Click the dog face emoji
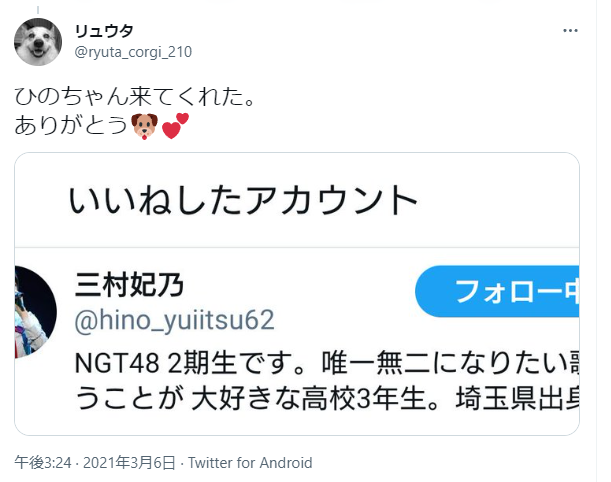Screen dimensions: 611x482 tap(145, 126)
